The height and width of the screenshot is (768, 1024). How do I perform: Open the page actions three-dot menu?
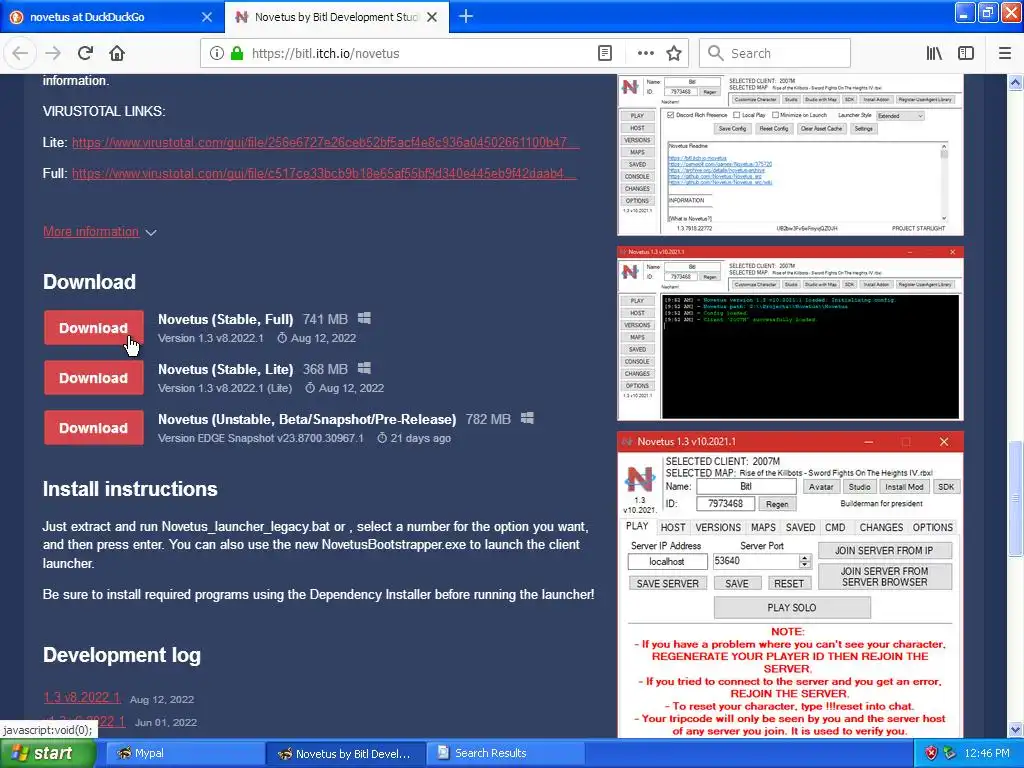pyautogui.click(x=645, y=54)
